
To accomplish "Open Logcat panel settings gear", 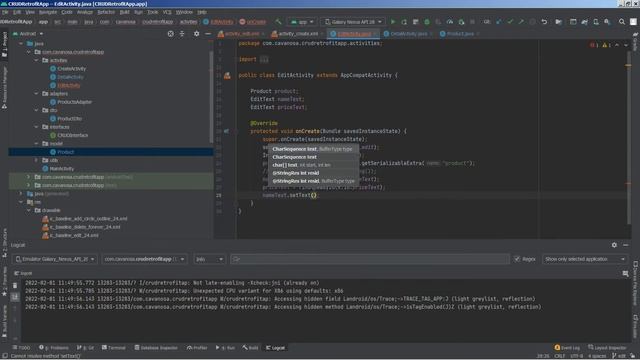I will pos(614,245).
